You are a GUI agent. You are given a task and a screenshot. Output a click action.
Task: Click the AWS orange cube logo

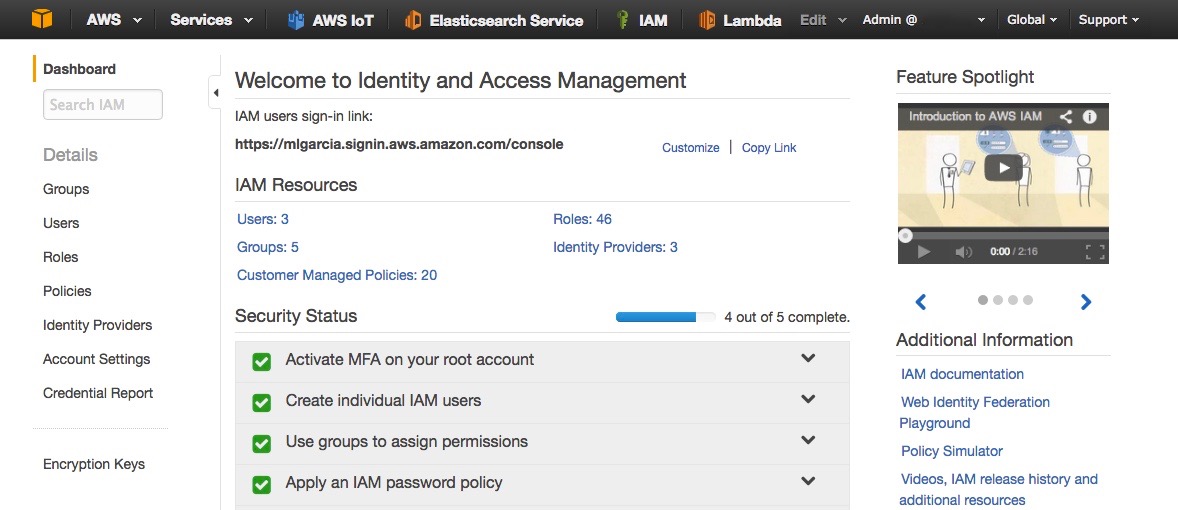[x=41, y=19]
